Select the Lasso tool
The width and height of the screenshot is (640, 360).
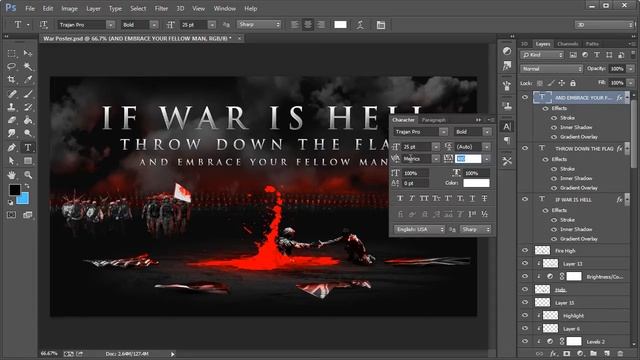tap(11, 66)
